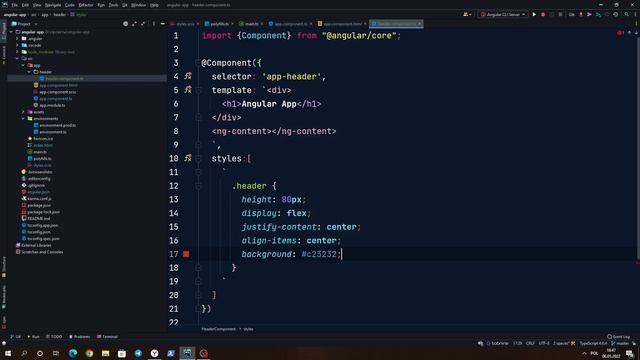Viewport: 640px width, 360px height.
Task: Open the Git tool window tab
Action: (x=16, y=337)
